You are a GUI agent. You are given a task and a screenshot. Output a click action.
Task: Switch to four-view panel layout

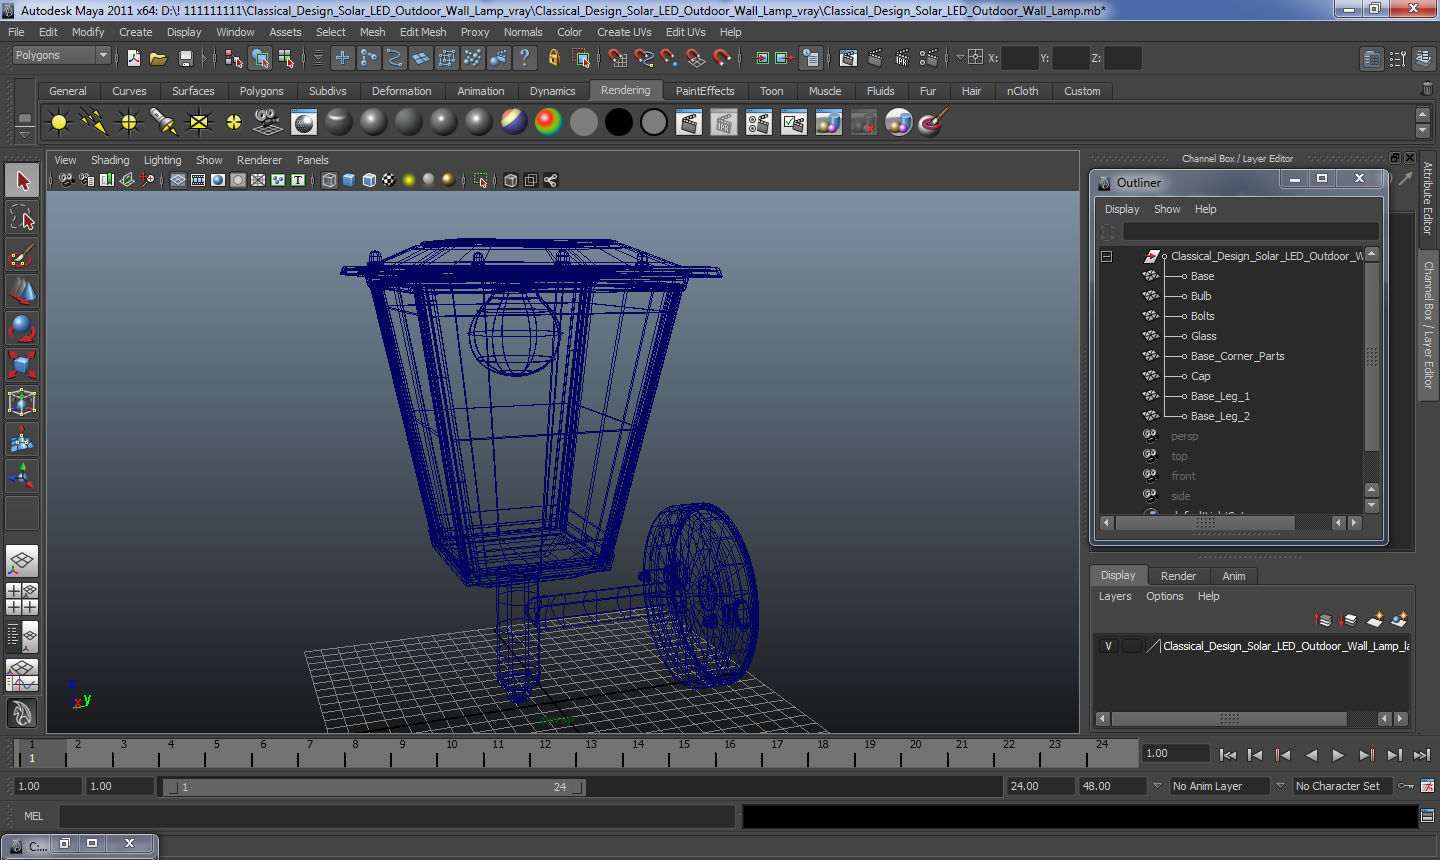(22, 598)
